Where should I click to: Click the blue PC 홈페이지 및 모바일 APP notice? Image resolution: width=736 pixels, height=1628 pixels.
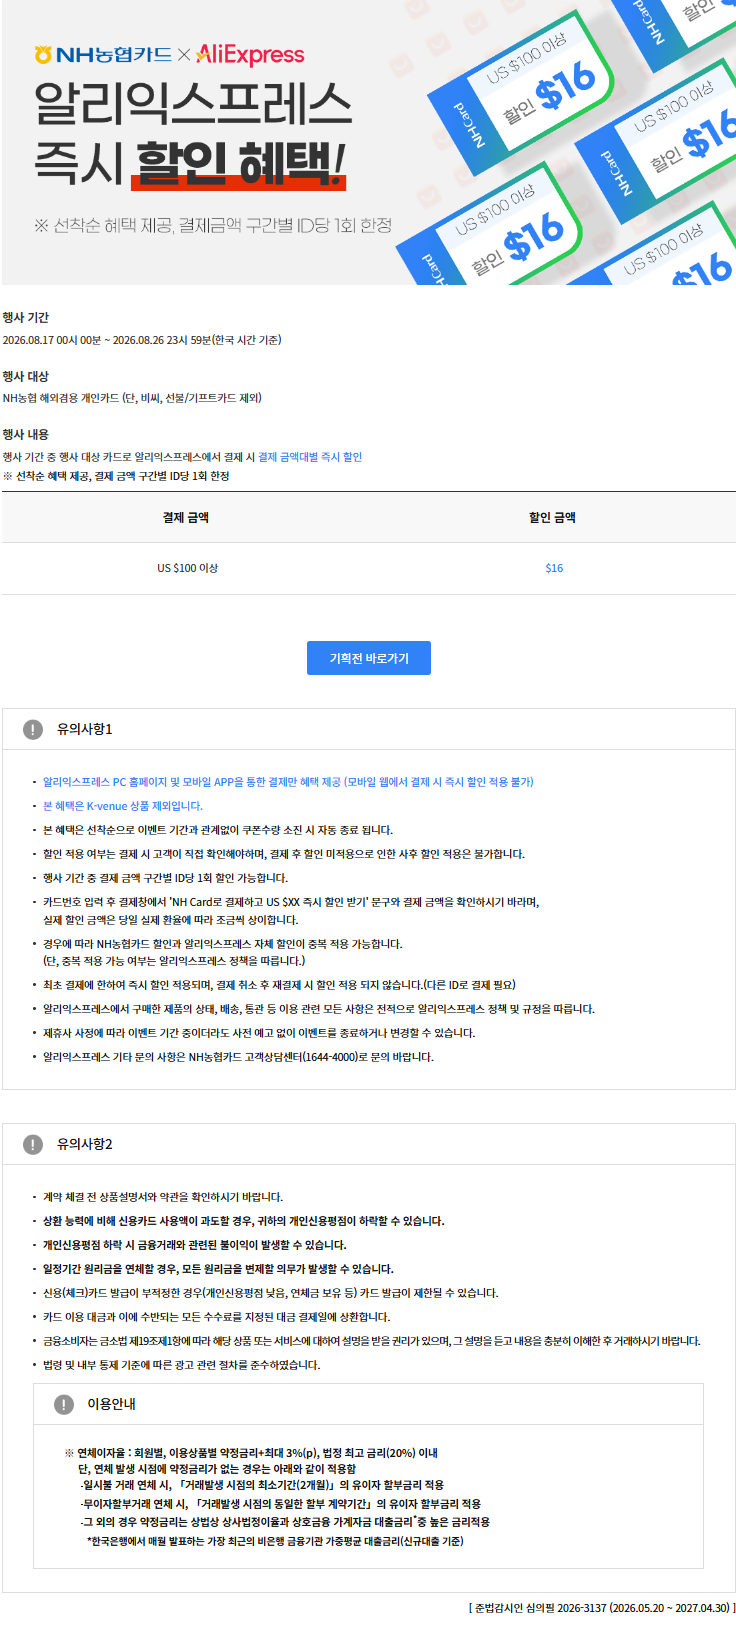(288, 782)
